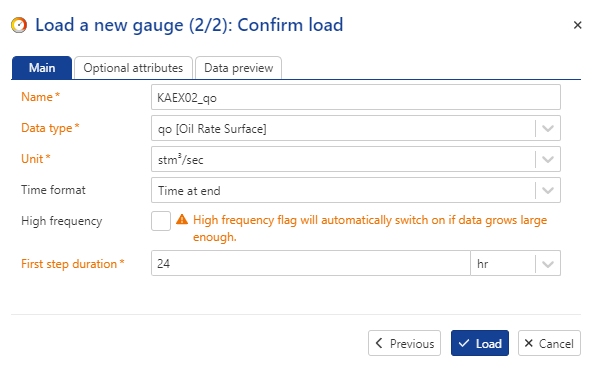The width and height of the screenshot is (593, 368).
Task: Open the Unit dropdown arrow
Action: 548,160
